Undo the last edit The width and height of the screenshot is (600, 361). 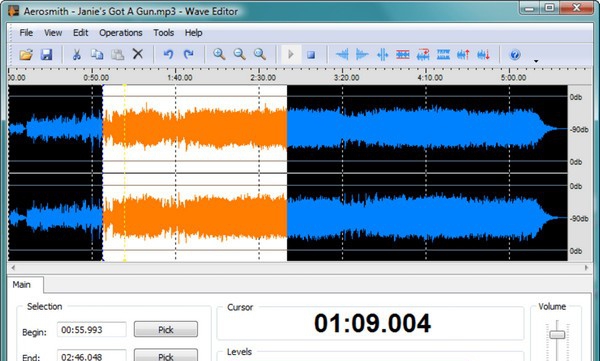(x=168, y=54)
